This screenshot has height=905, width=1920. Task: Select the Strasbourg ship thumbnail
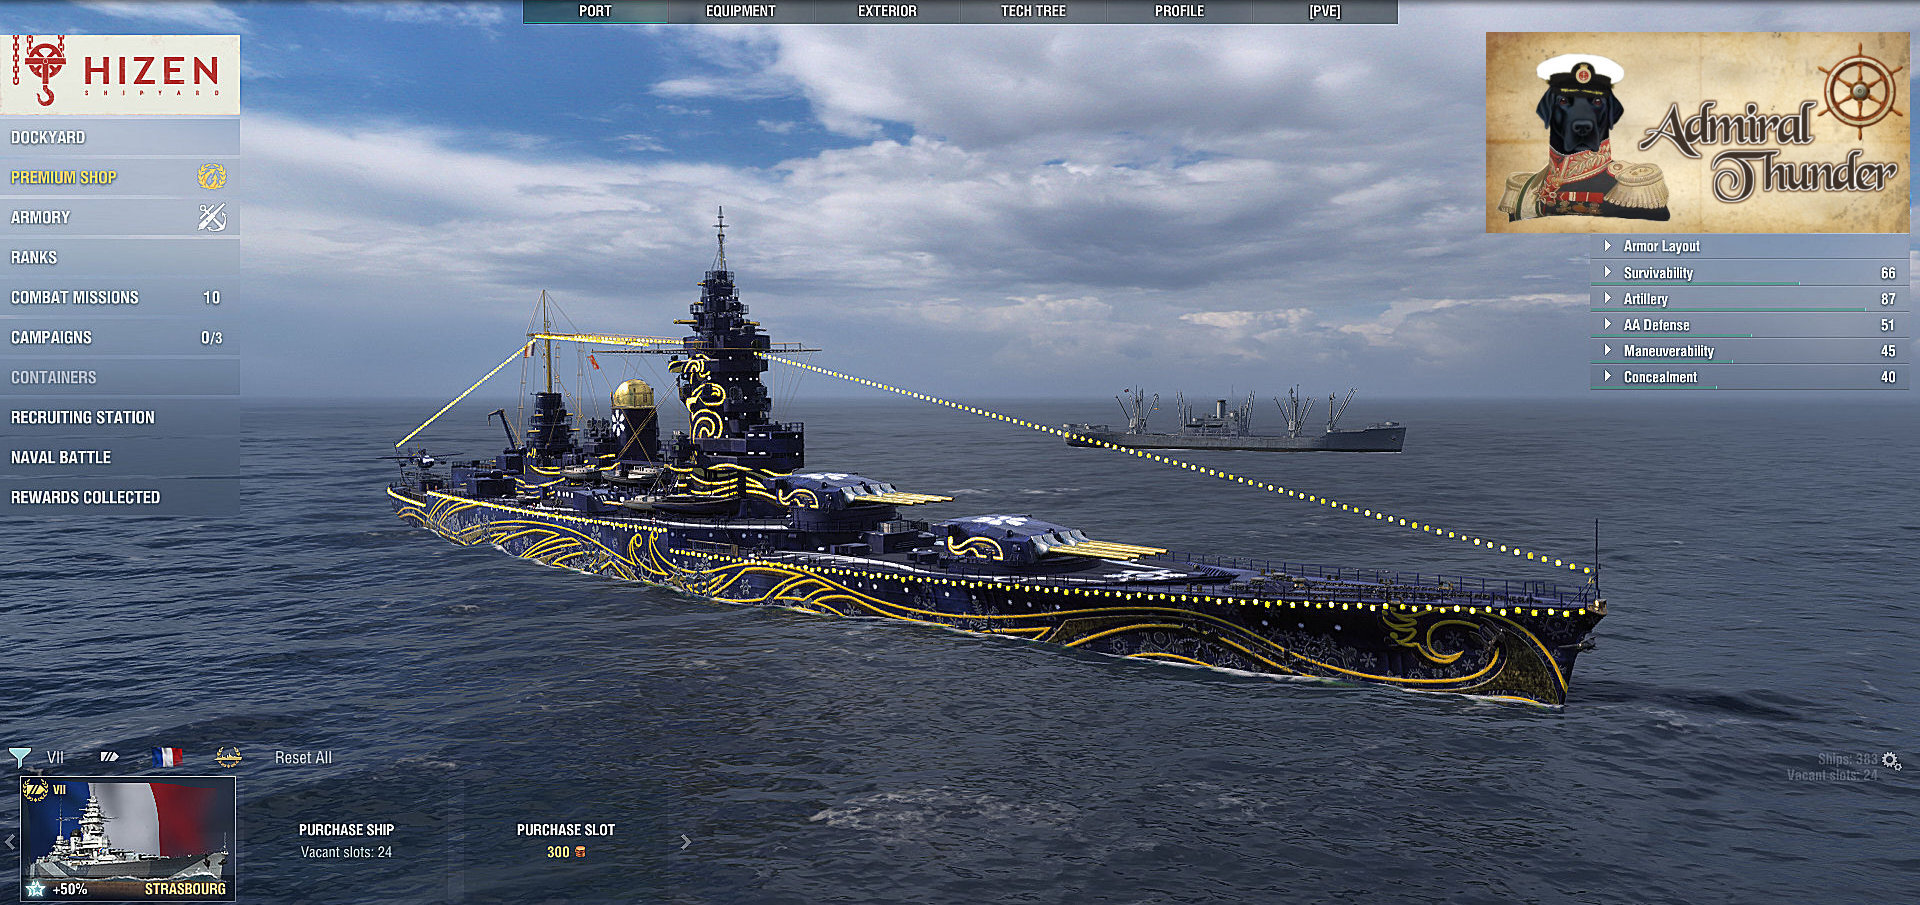pos(128,838)
